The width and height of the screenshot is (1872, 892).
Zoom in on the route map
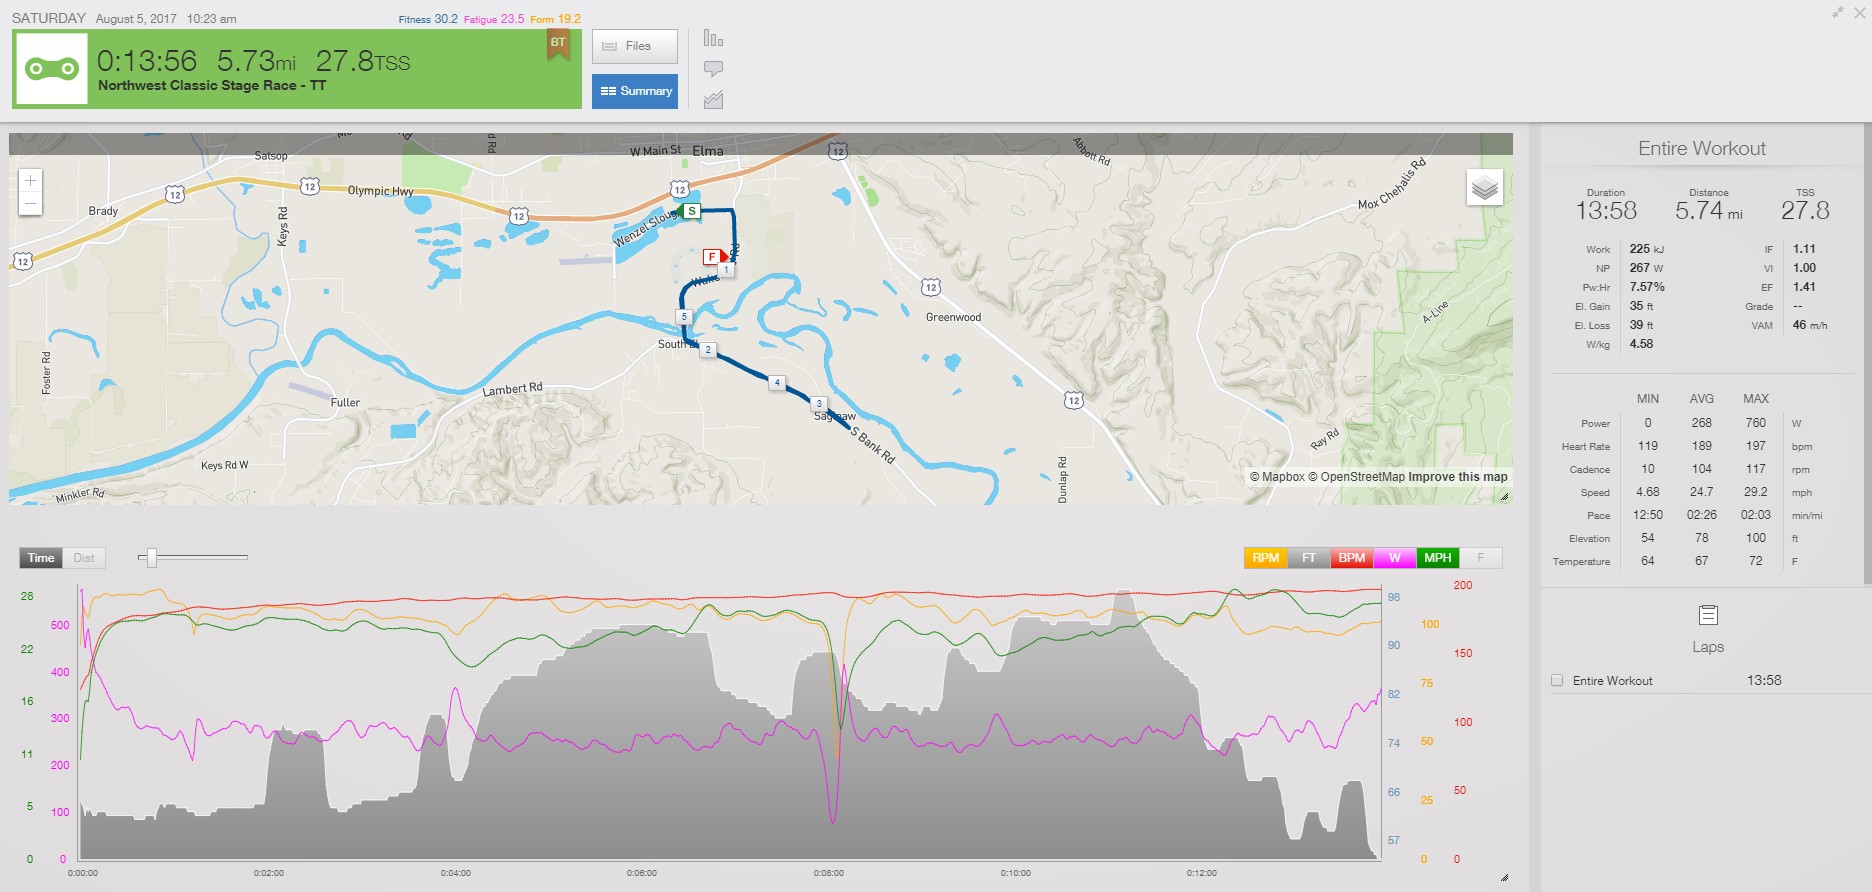pyautogui.click(x=30, y=181)
